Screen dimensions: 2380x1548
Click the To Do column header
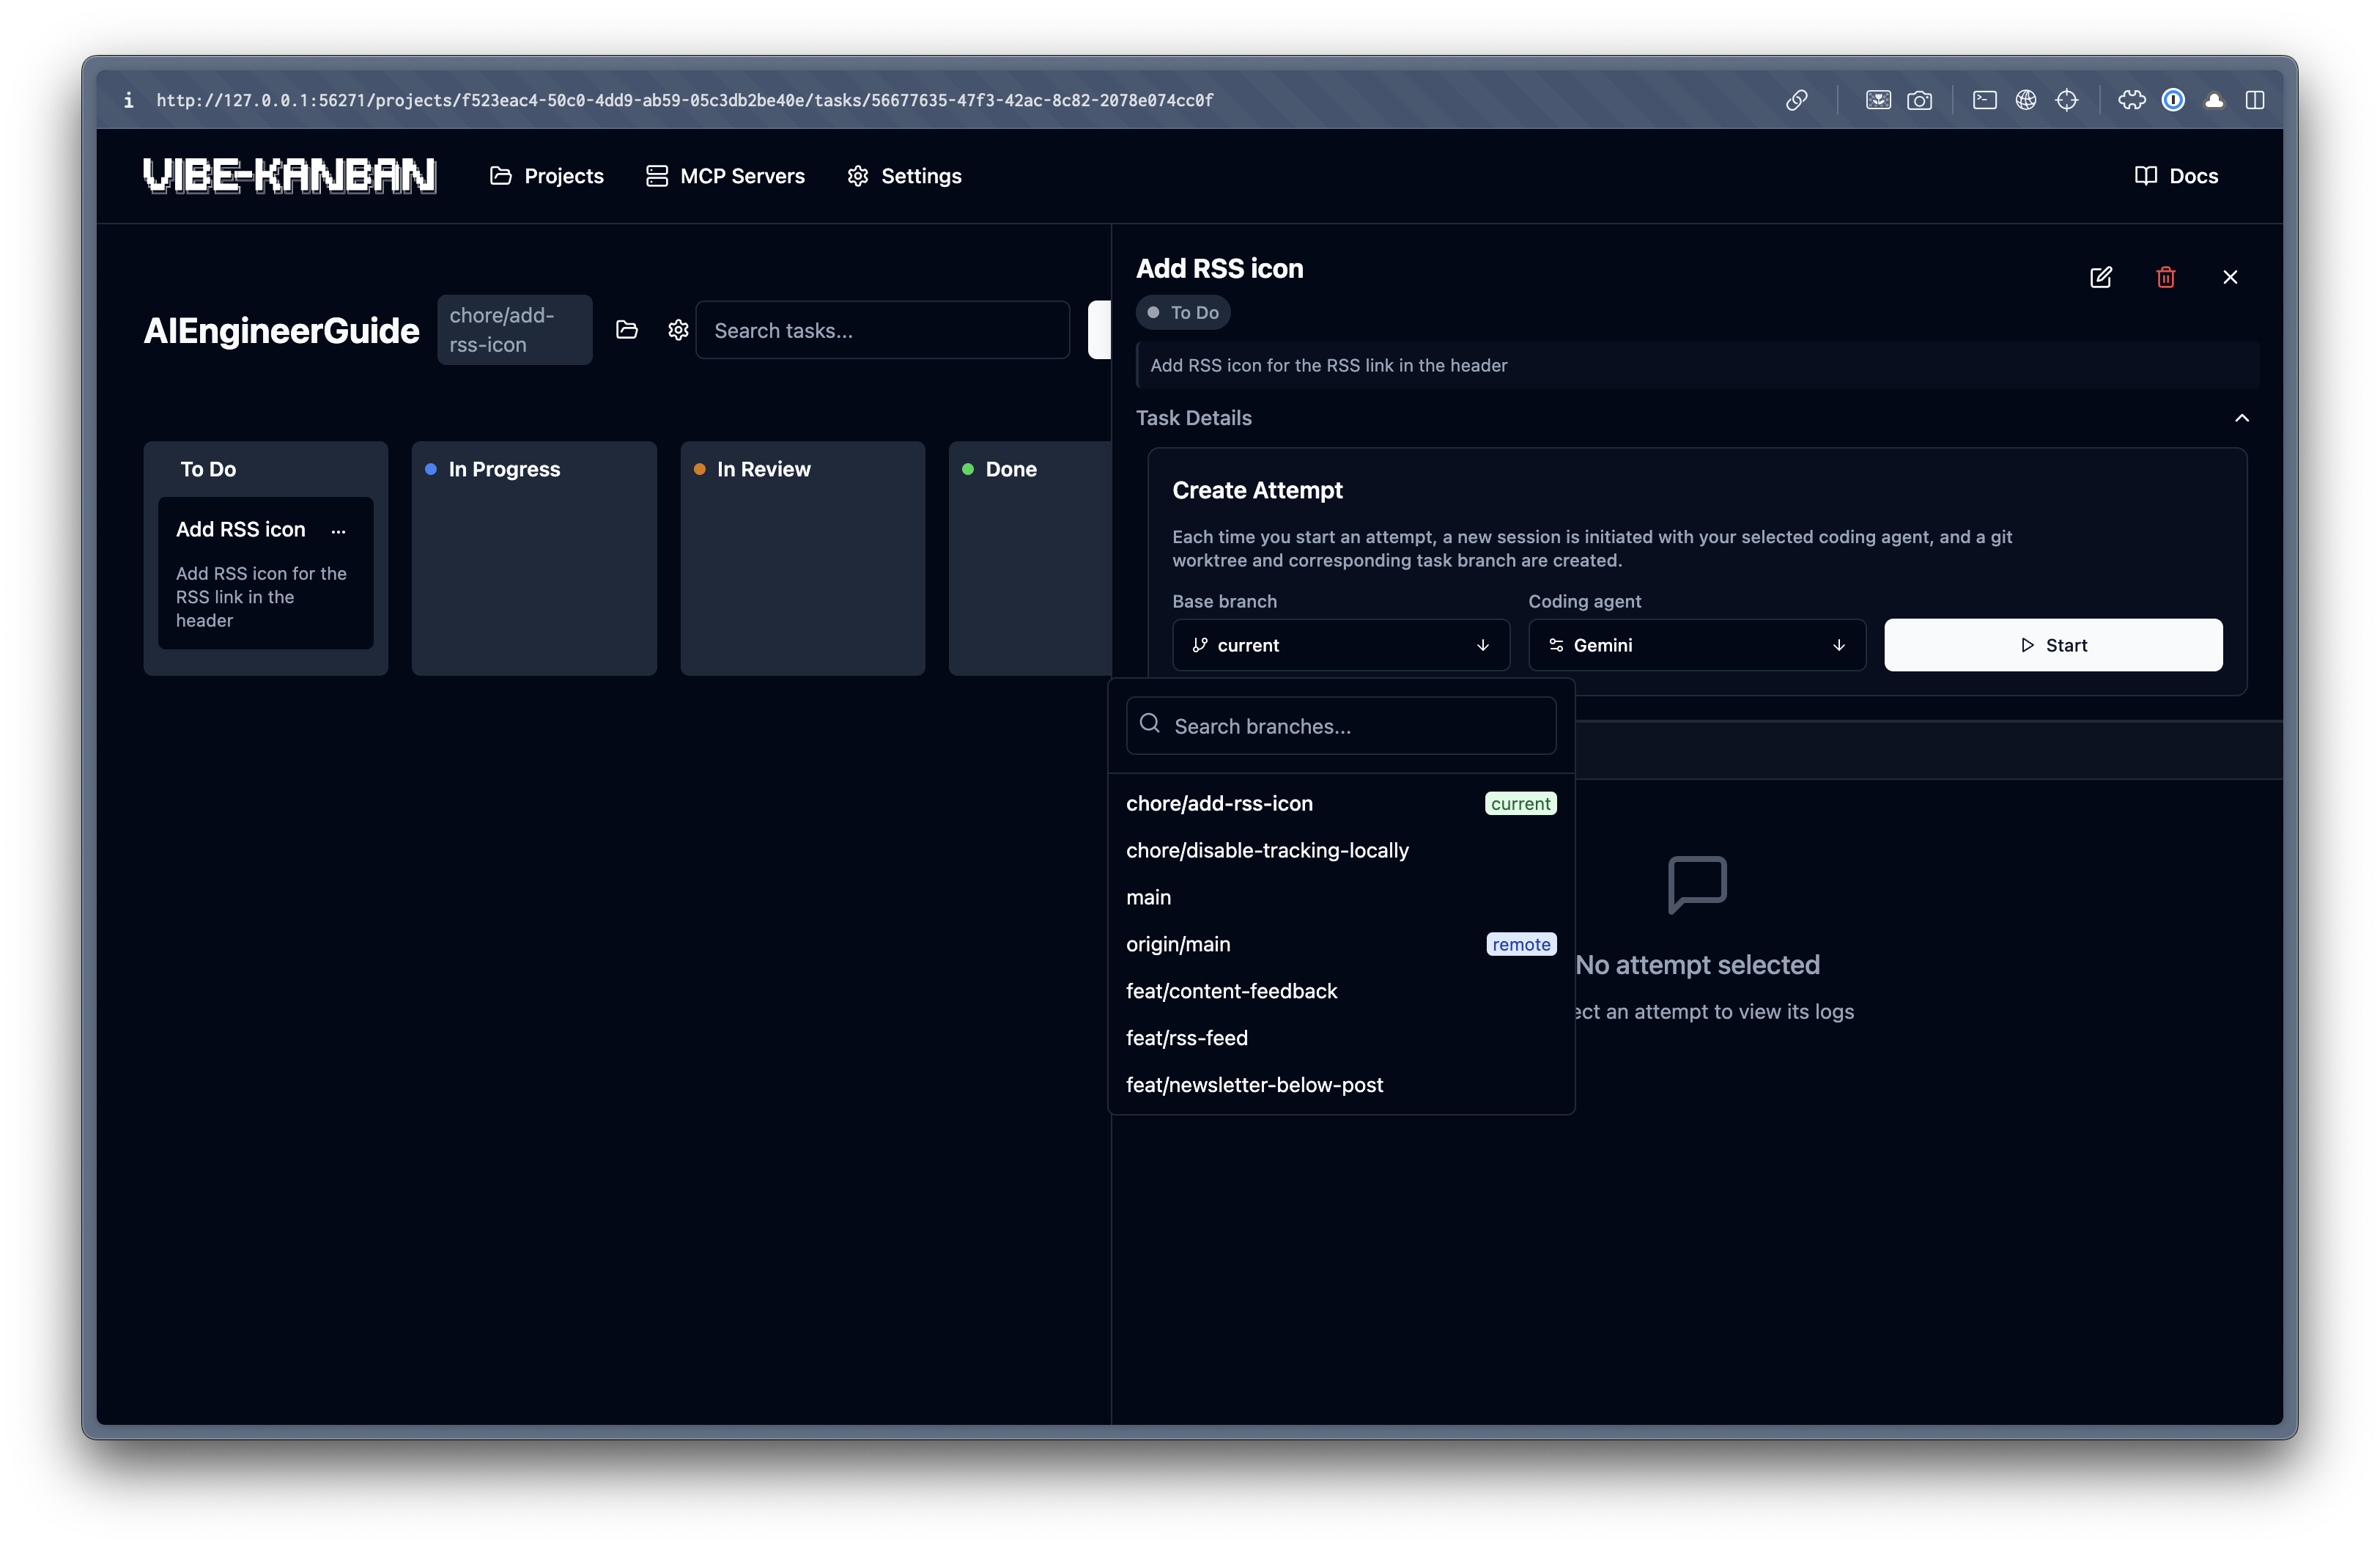click(x=208, y=469)
